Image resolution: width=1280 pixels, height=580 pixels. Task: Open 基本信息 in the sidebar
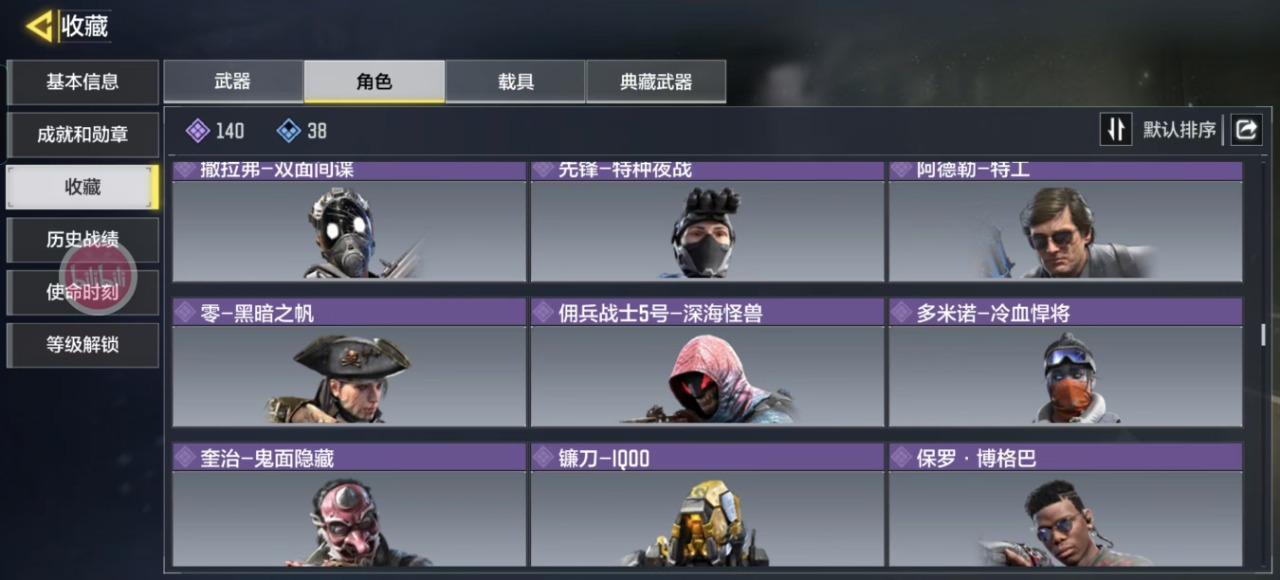[x=82, y=82]
